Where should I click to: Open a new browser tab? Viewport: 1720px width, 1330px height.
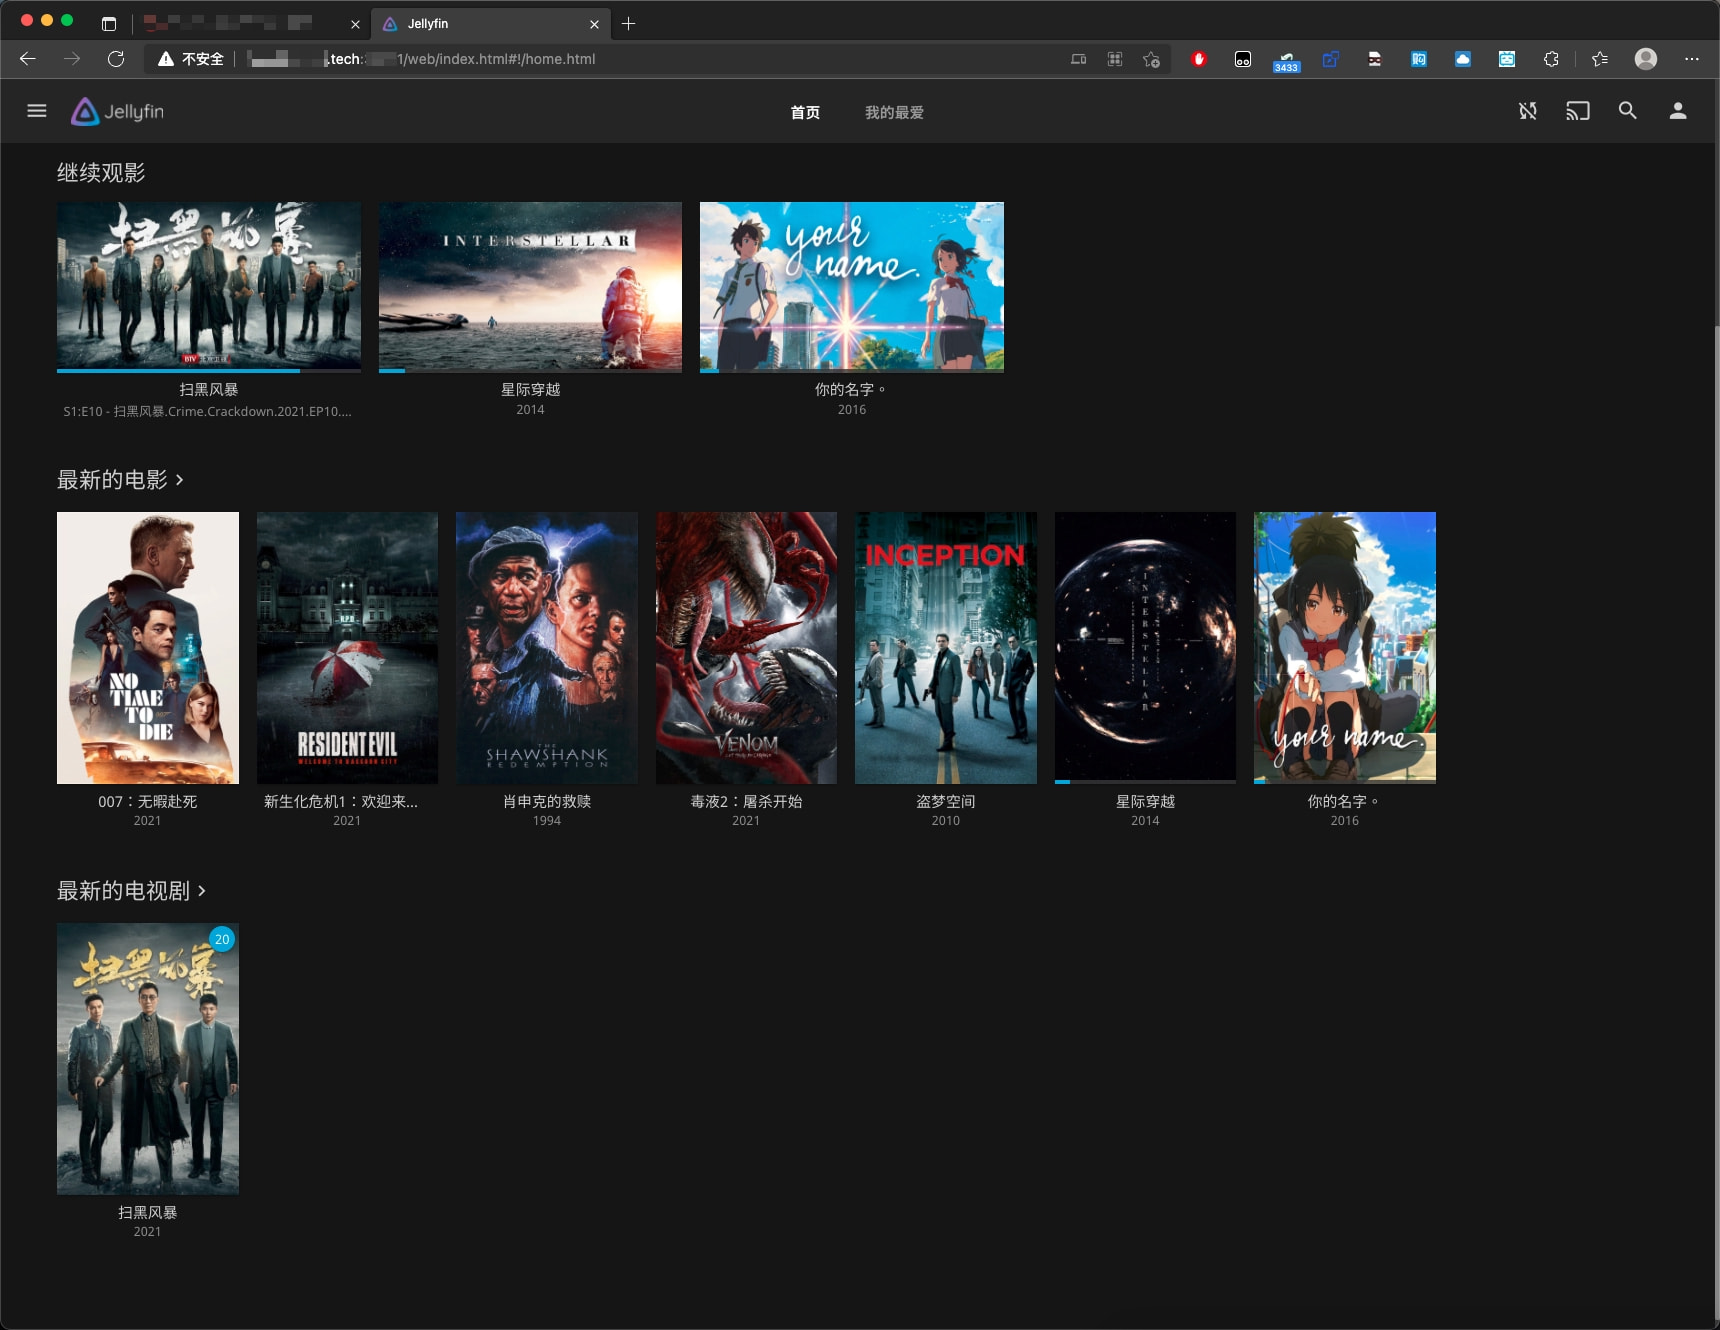(x=628, y=24)
